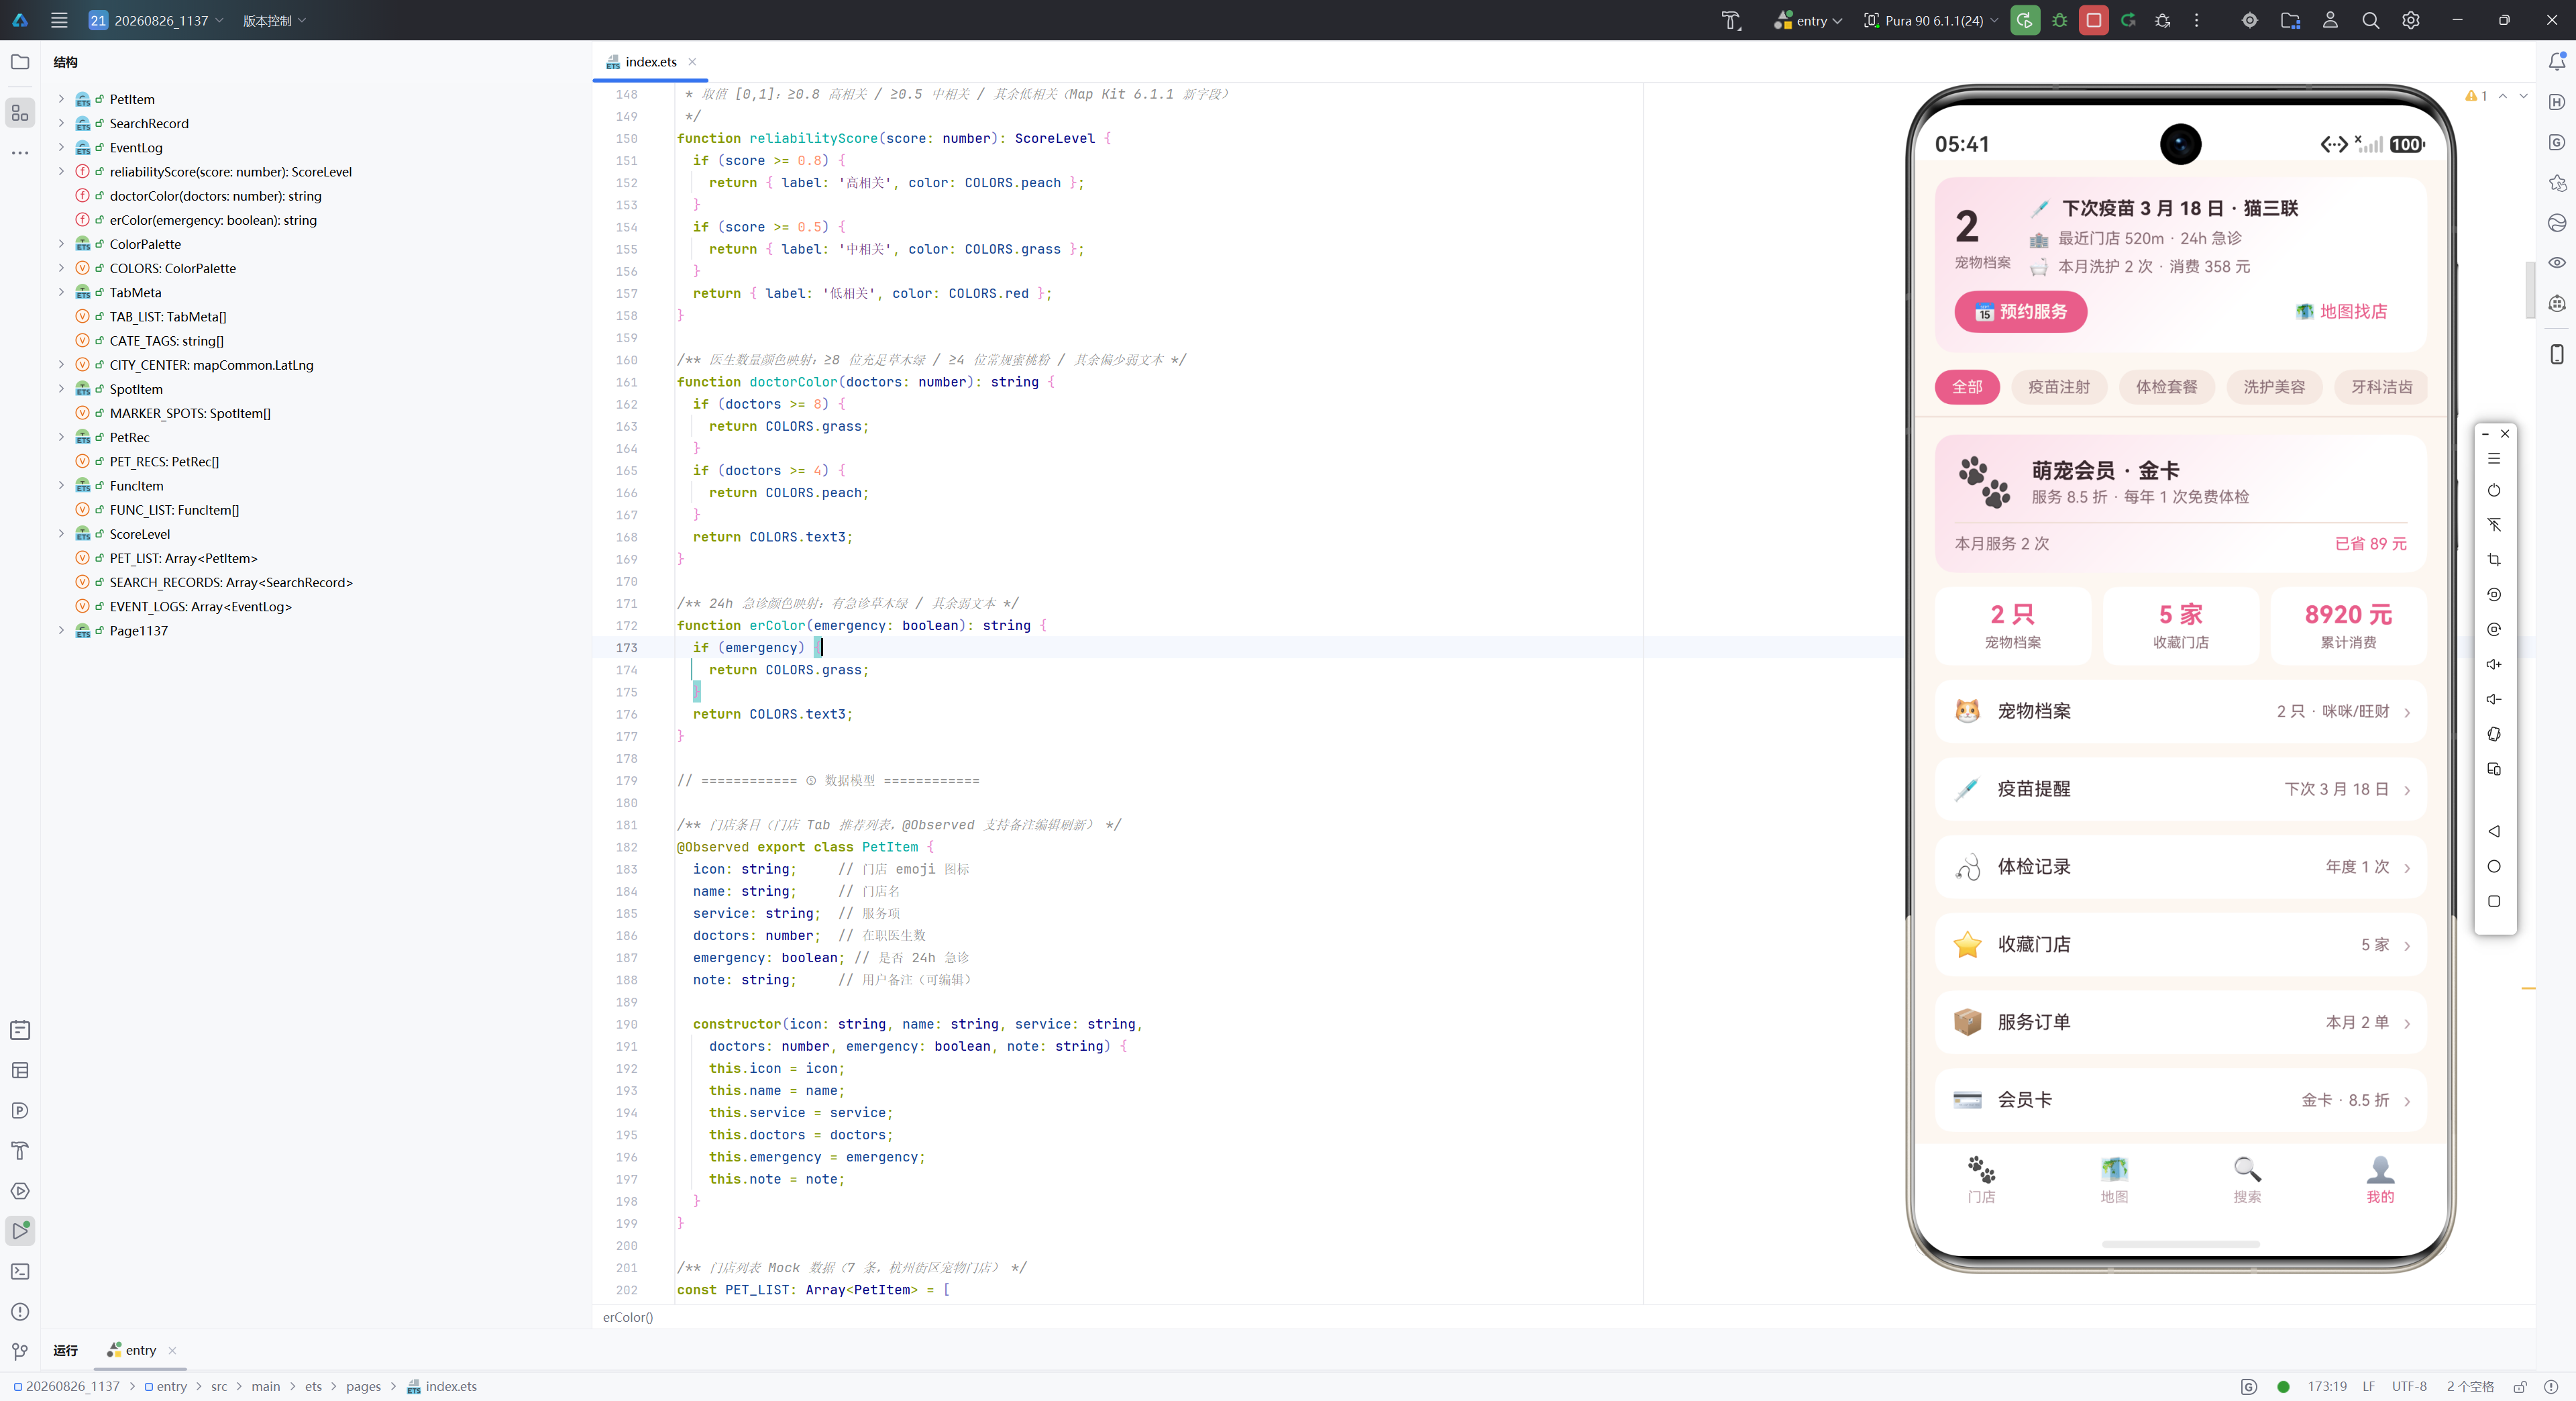Take an emulator screenshot with crop icon

(x=2494, y=560)
